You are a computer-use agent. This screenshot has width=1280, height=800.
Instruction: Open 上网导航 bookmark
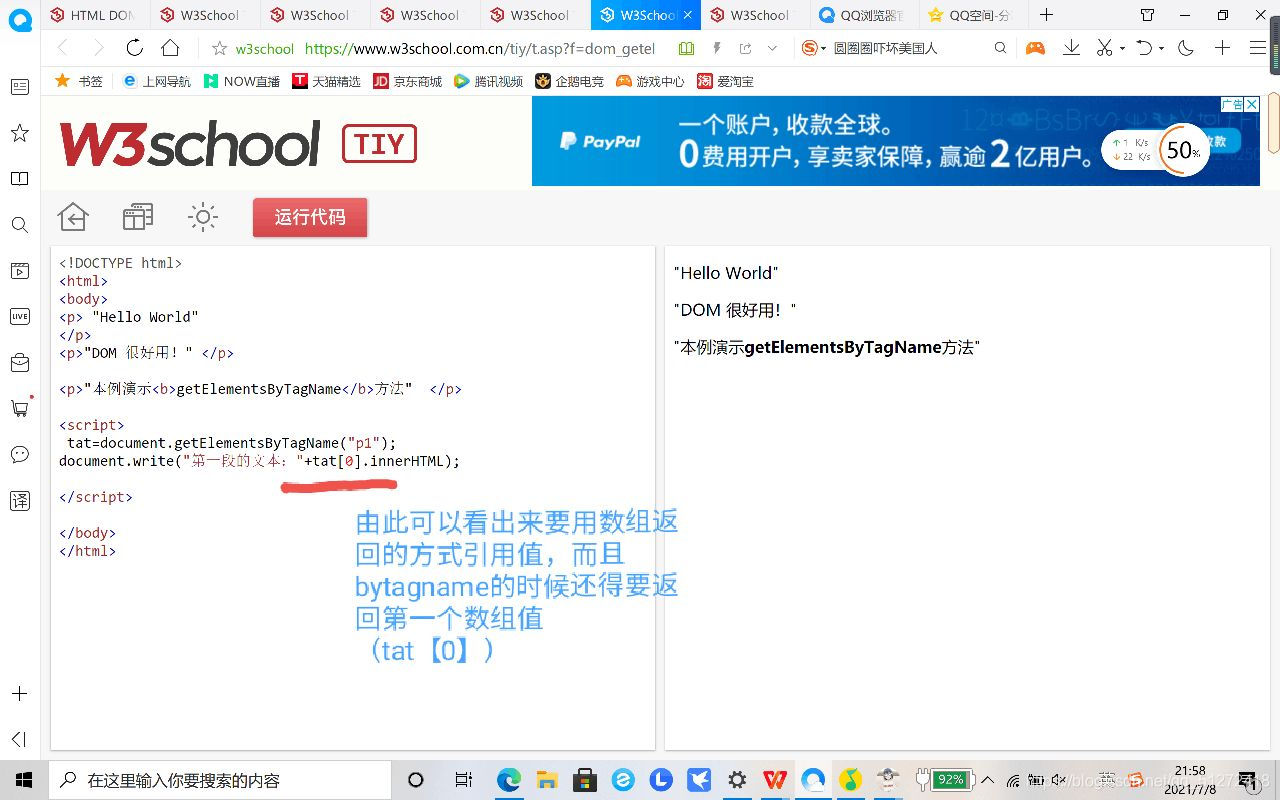(x=156, y=81)
